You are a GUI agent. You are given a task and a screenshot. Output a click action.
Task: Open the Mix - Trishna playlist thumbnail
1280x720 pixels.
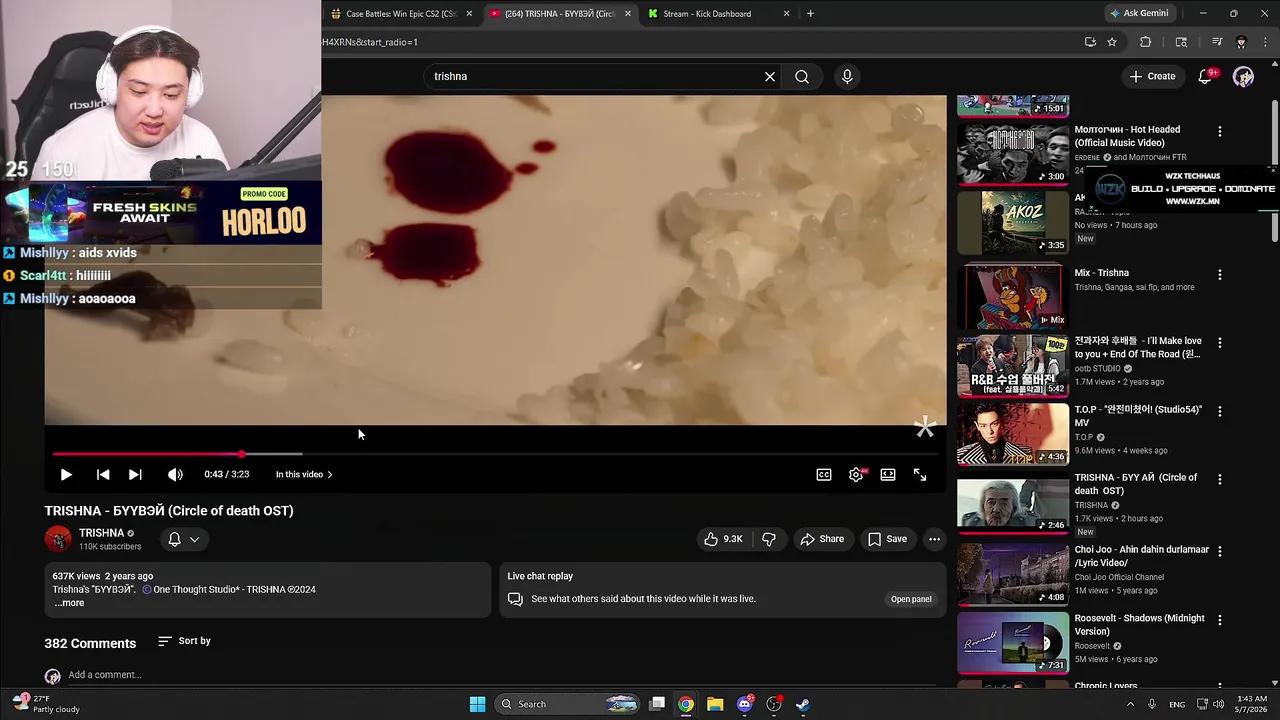coord(1013,297)
